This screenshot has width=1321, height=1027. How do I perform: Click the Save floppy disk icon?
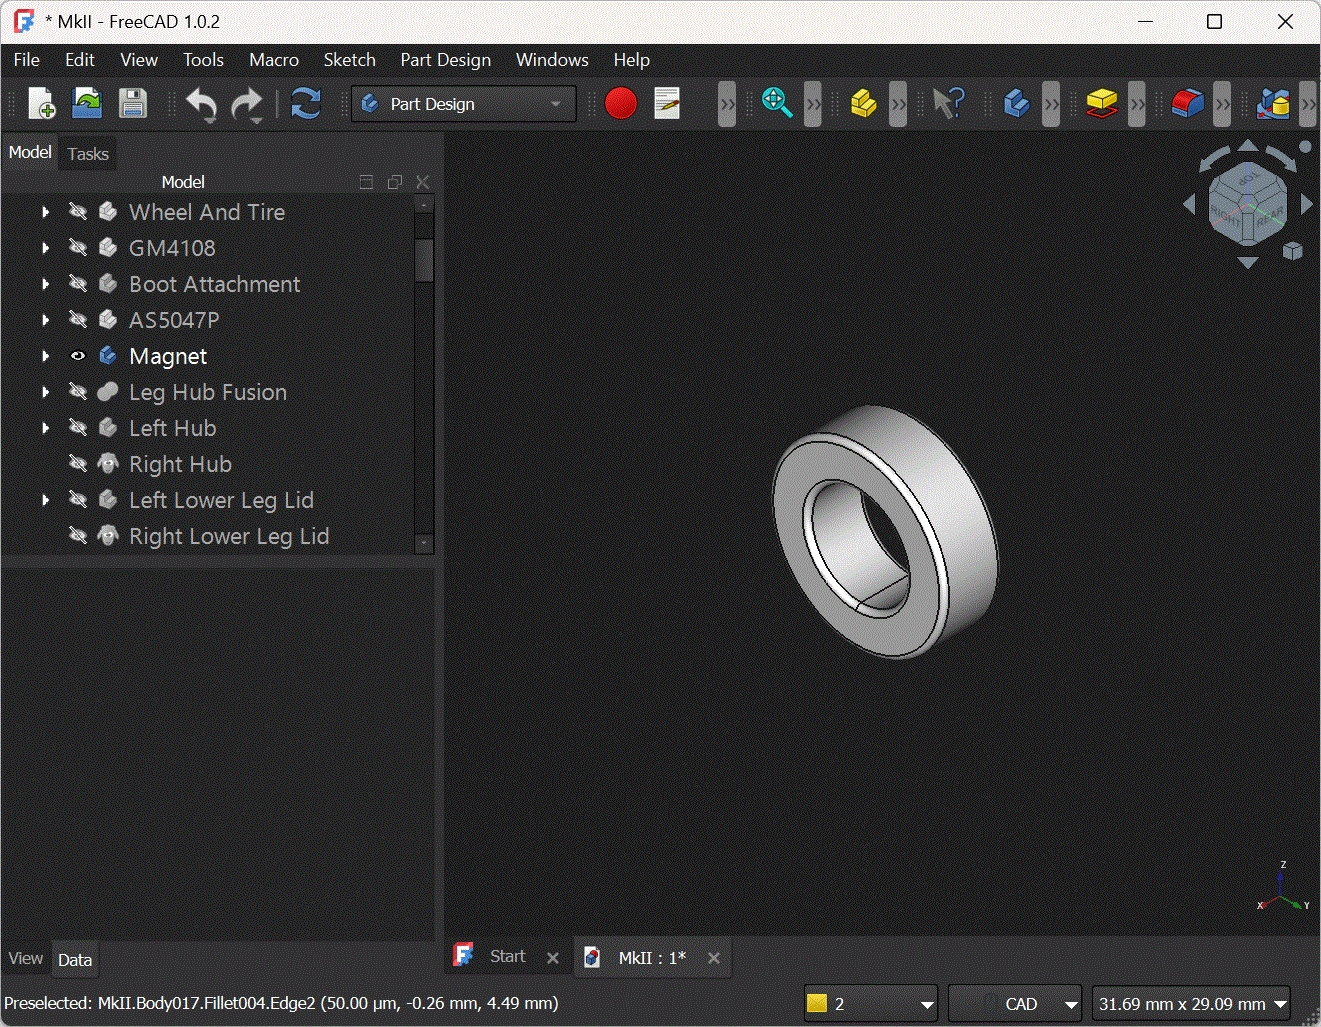pyautogui.click(x=132, y=104)
